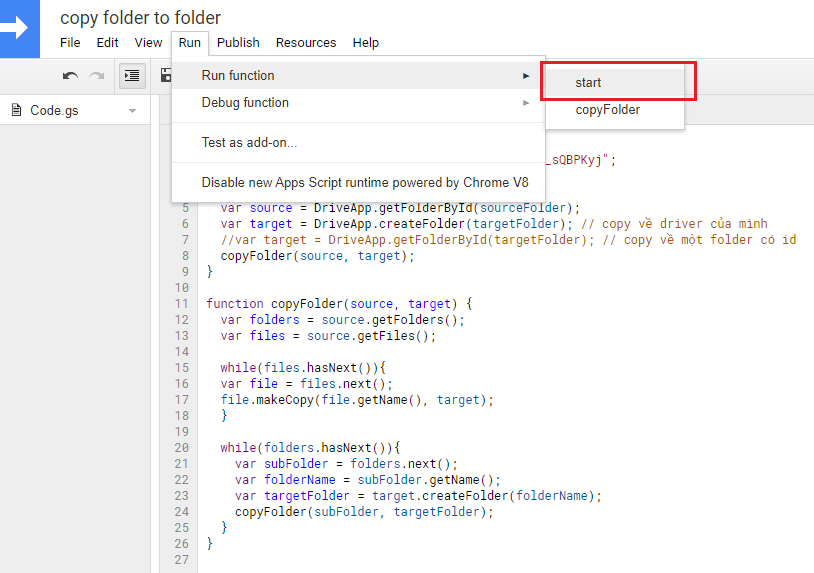
Task: Open the Publish menu
Action: pyautogui.click(x=238, y=43)
